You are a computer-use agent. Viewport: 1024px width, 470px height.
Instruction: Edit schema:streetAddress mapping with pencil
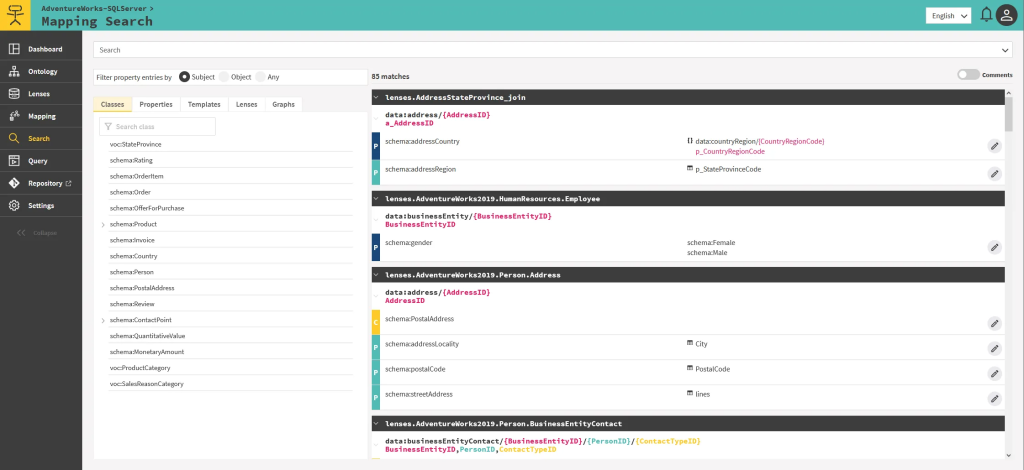tap(994, 399)
